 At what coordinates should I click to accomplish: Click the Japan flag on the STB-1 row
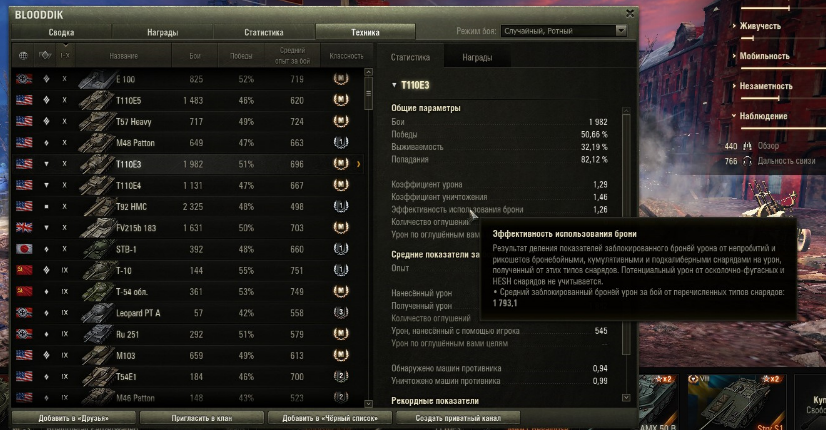[24, 249]
